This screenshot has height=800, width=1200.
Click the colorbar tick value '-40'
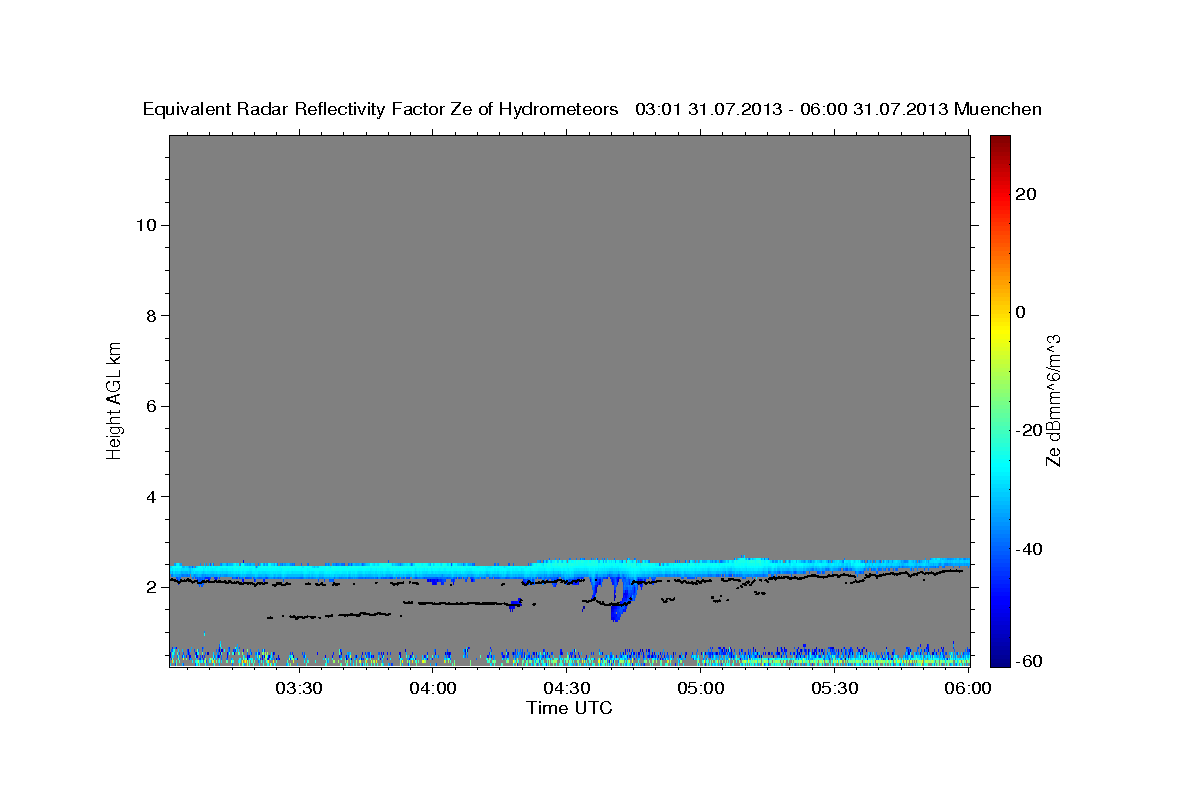pos(1028,549)
